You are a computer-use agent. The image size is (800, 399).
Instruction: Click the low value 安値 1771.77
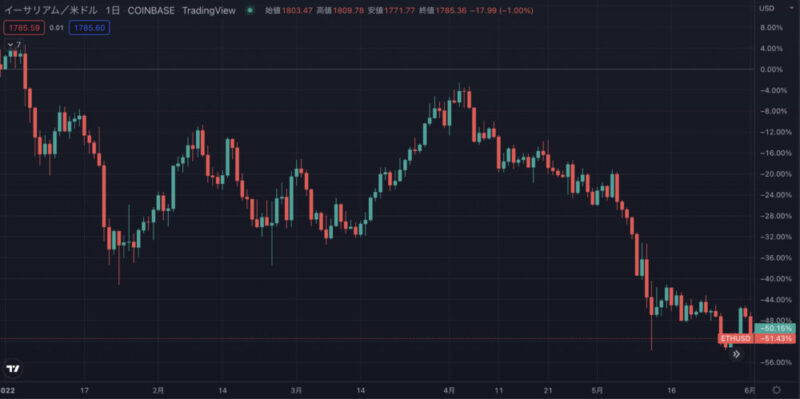point(390,10)
